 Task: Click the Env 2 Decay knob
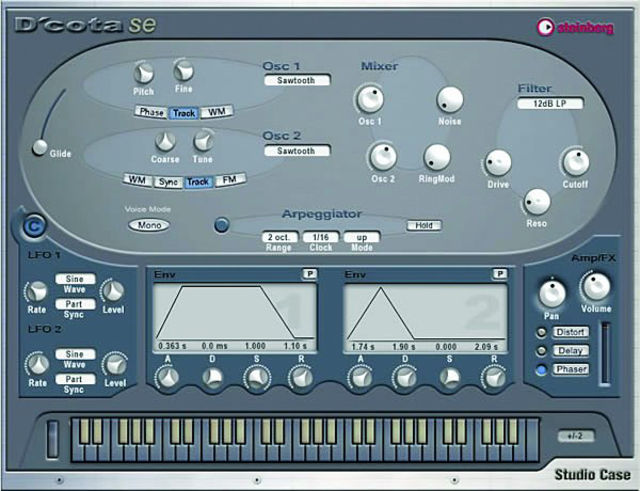tap(405, 378)
